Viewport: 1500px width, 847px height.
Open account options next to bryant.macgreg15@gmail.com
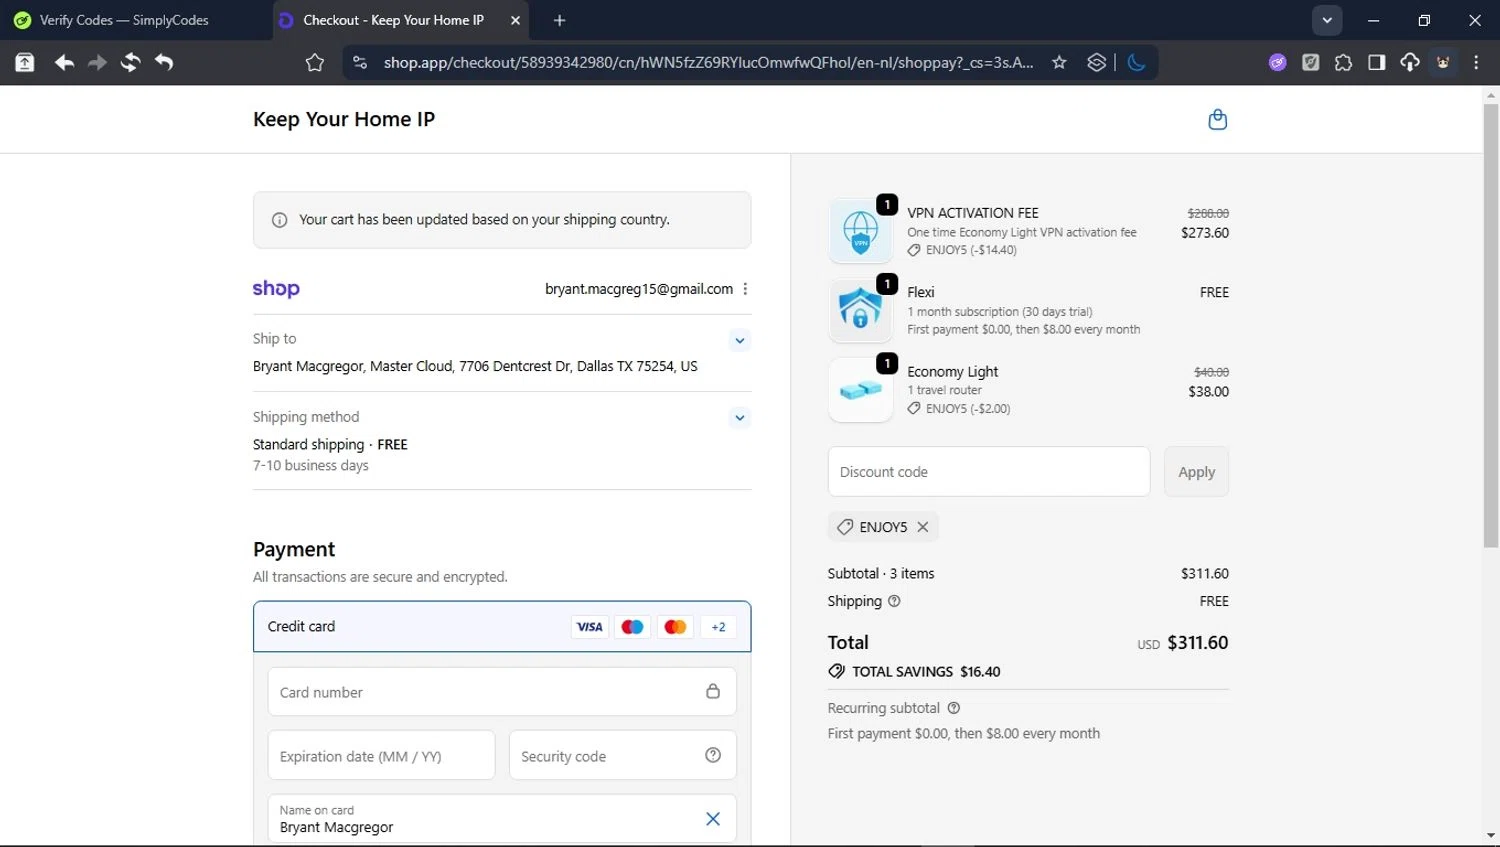tap(745, 289)
